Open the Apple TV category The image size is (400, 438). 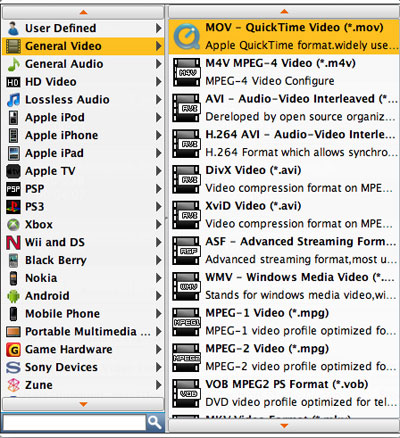pos(83,171)
